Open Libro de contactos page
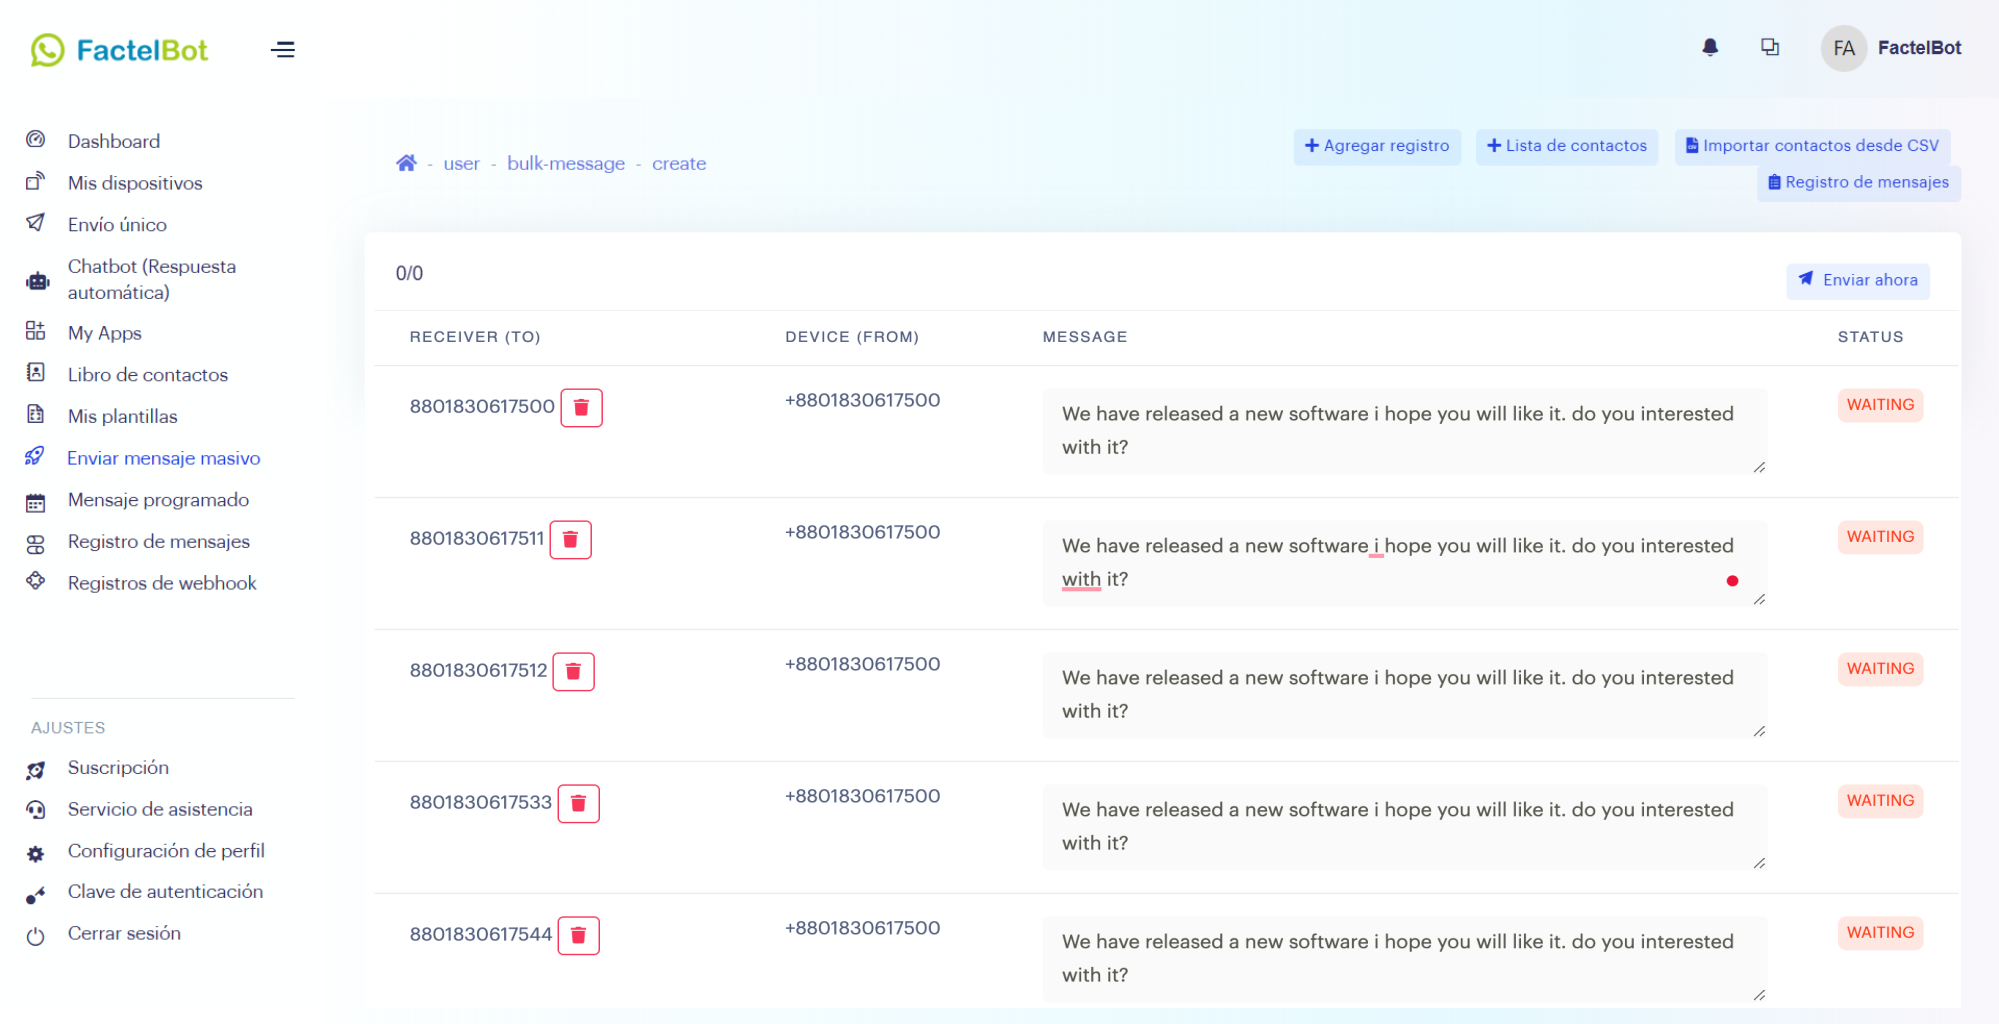 click(147, 375)
